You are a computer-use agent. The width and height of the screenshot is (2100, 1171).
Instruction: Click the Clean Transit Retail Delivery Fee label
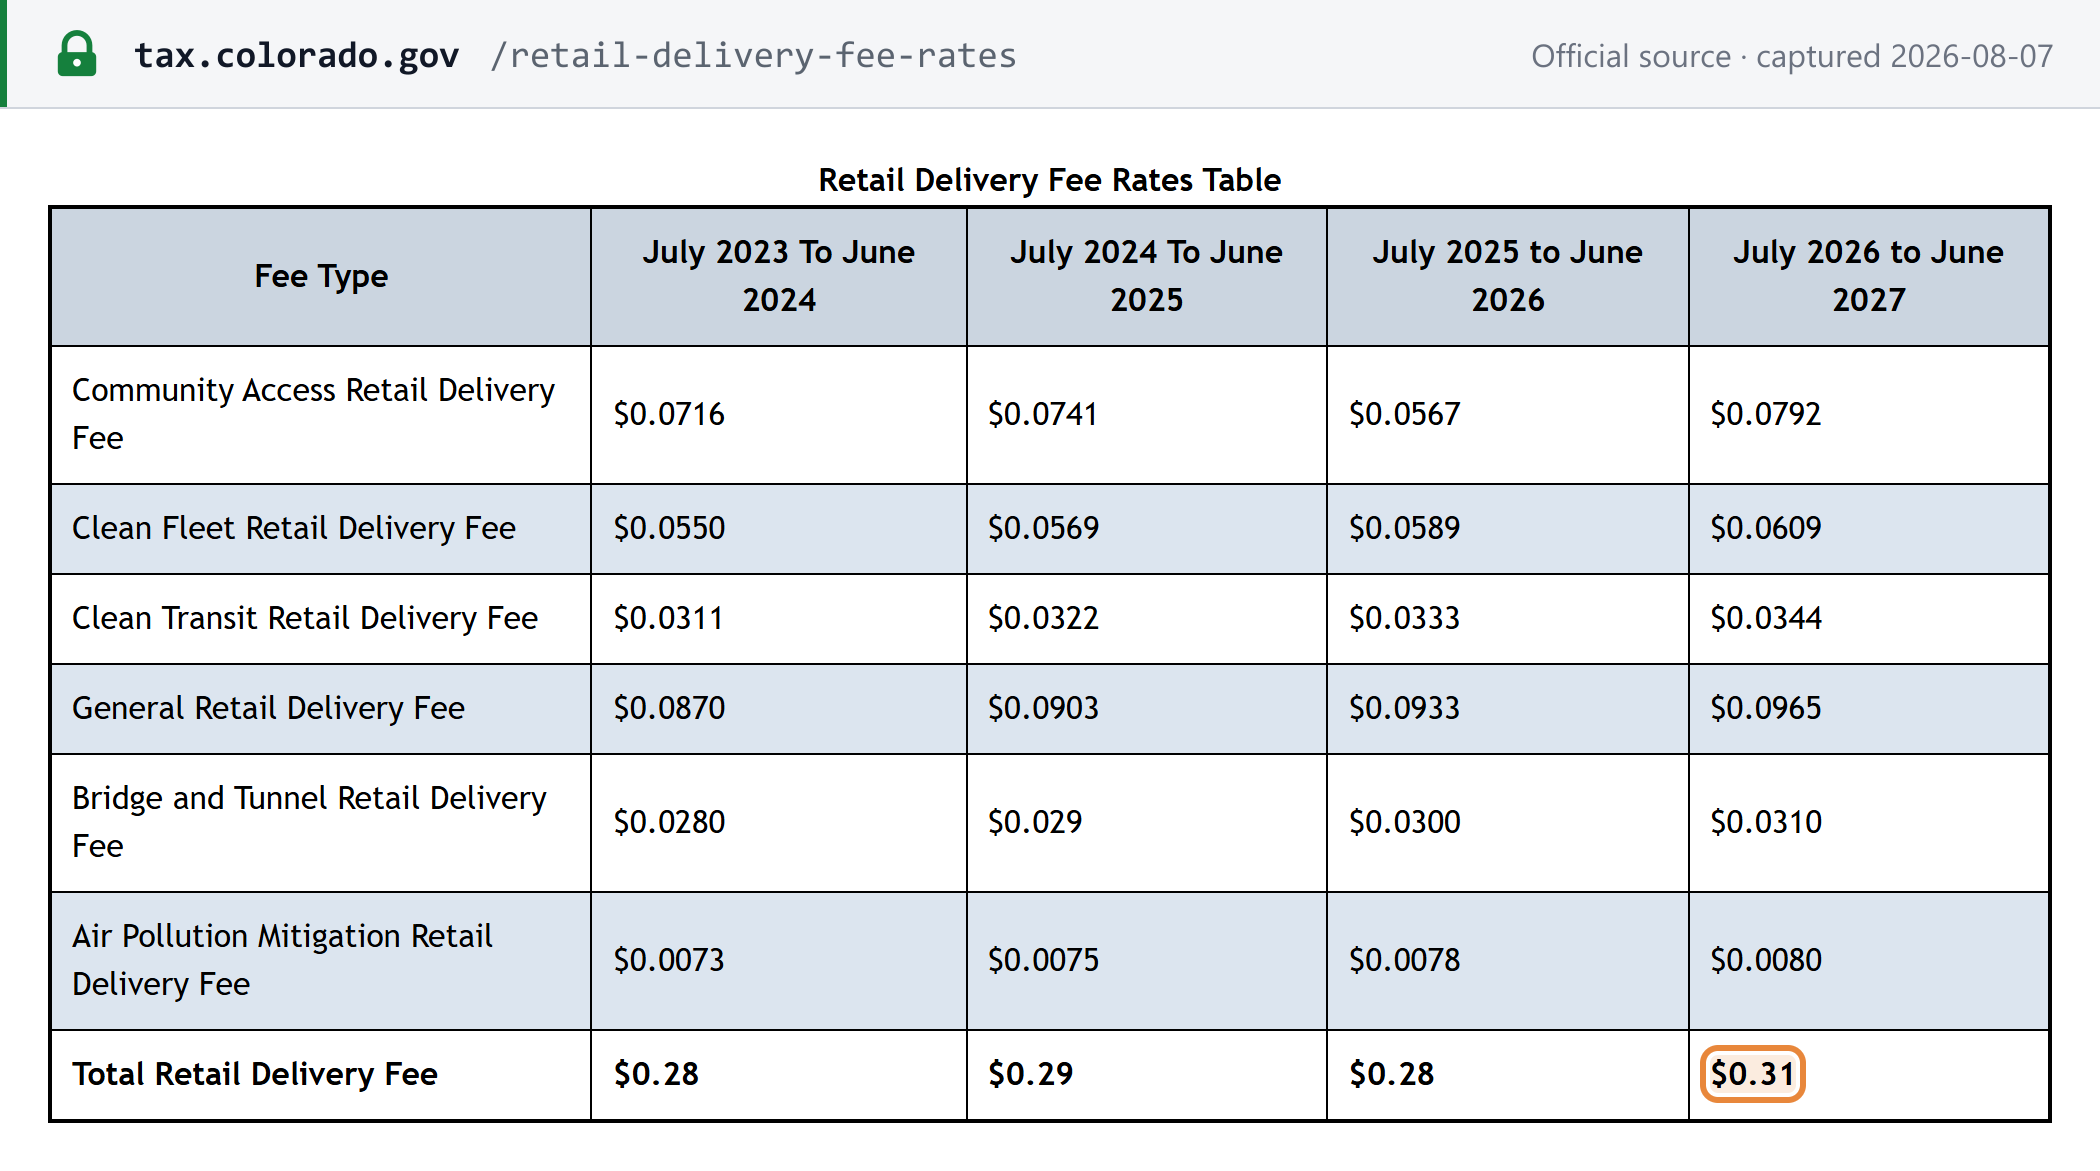click(305, 618)
